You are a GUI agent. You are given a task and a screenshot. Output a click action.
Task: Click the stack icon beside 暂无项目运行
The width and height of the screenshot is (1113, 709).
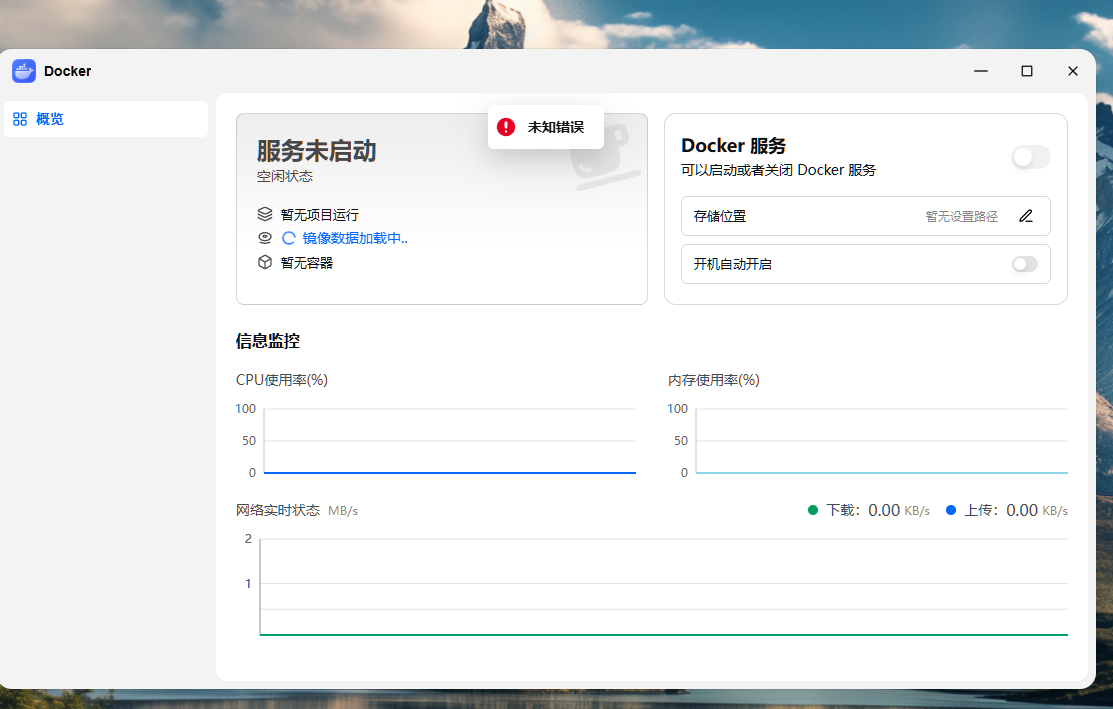pos(265,214)
